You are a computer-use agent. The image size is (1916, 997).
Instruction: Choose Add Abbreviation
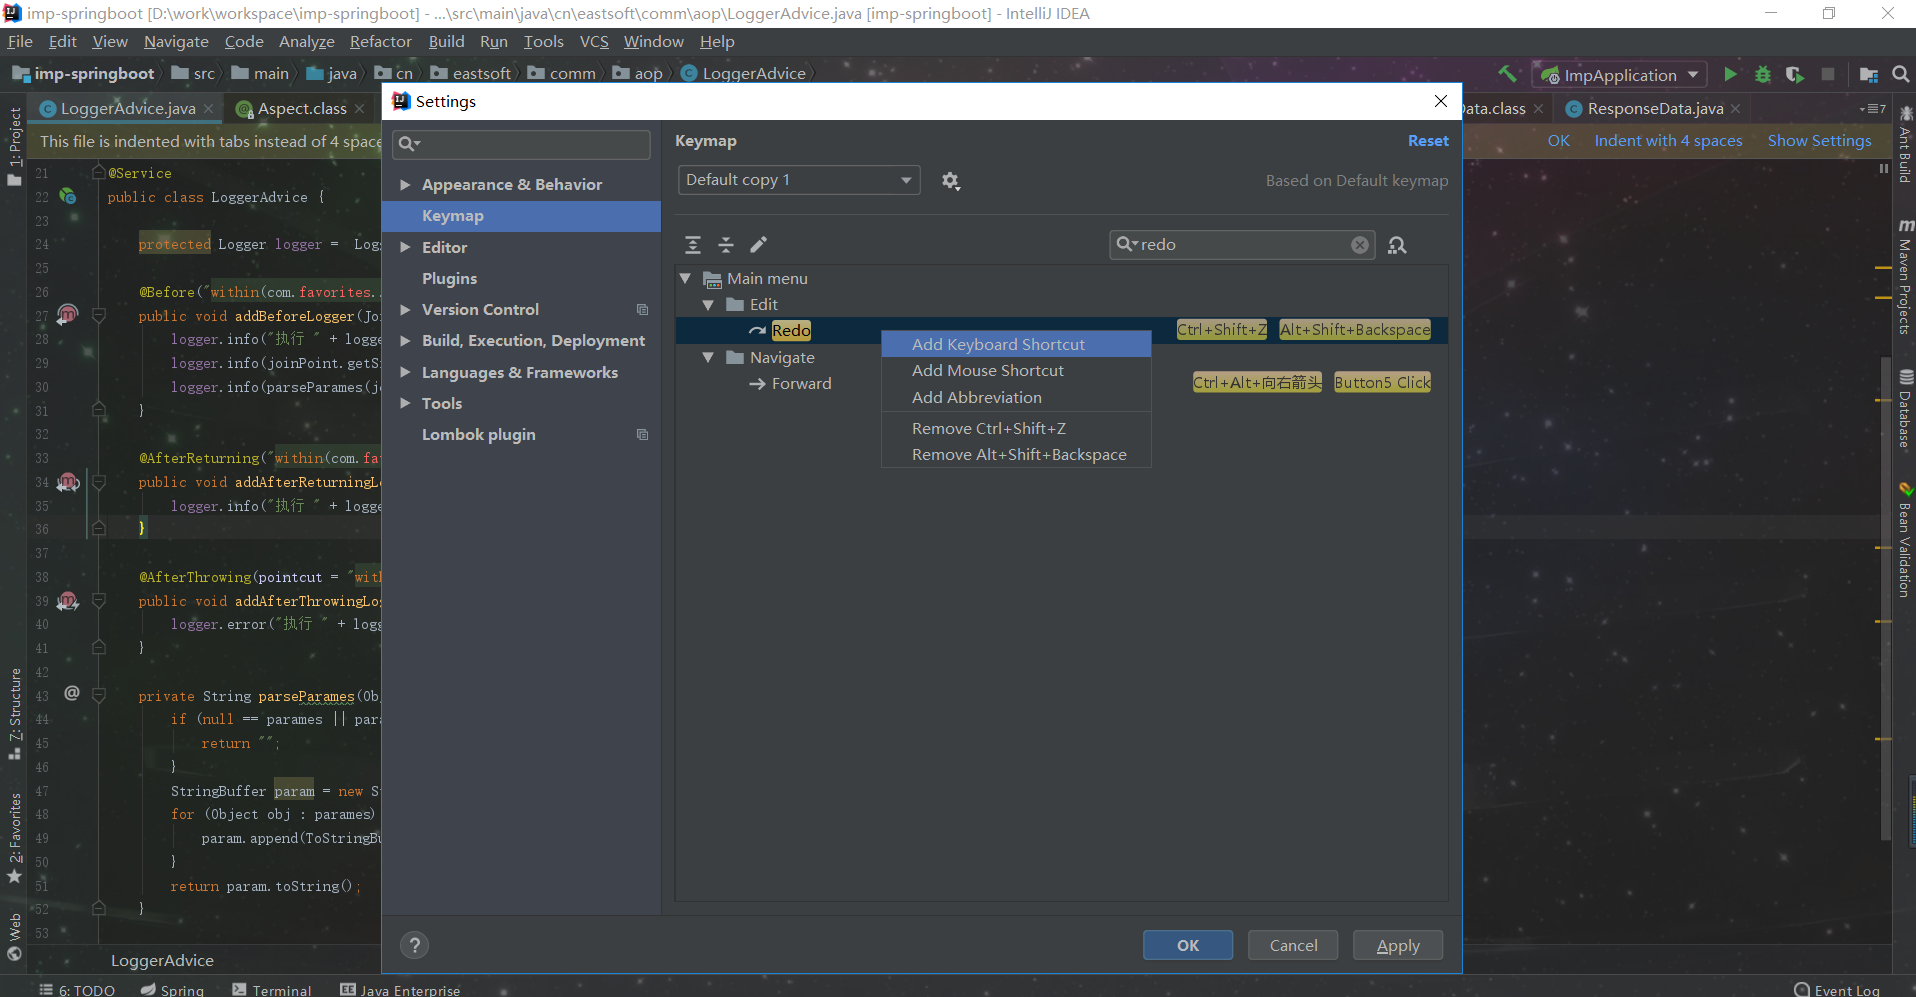(x=1016, y=398)
